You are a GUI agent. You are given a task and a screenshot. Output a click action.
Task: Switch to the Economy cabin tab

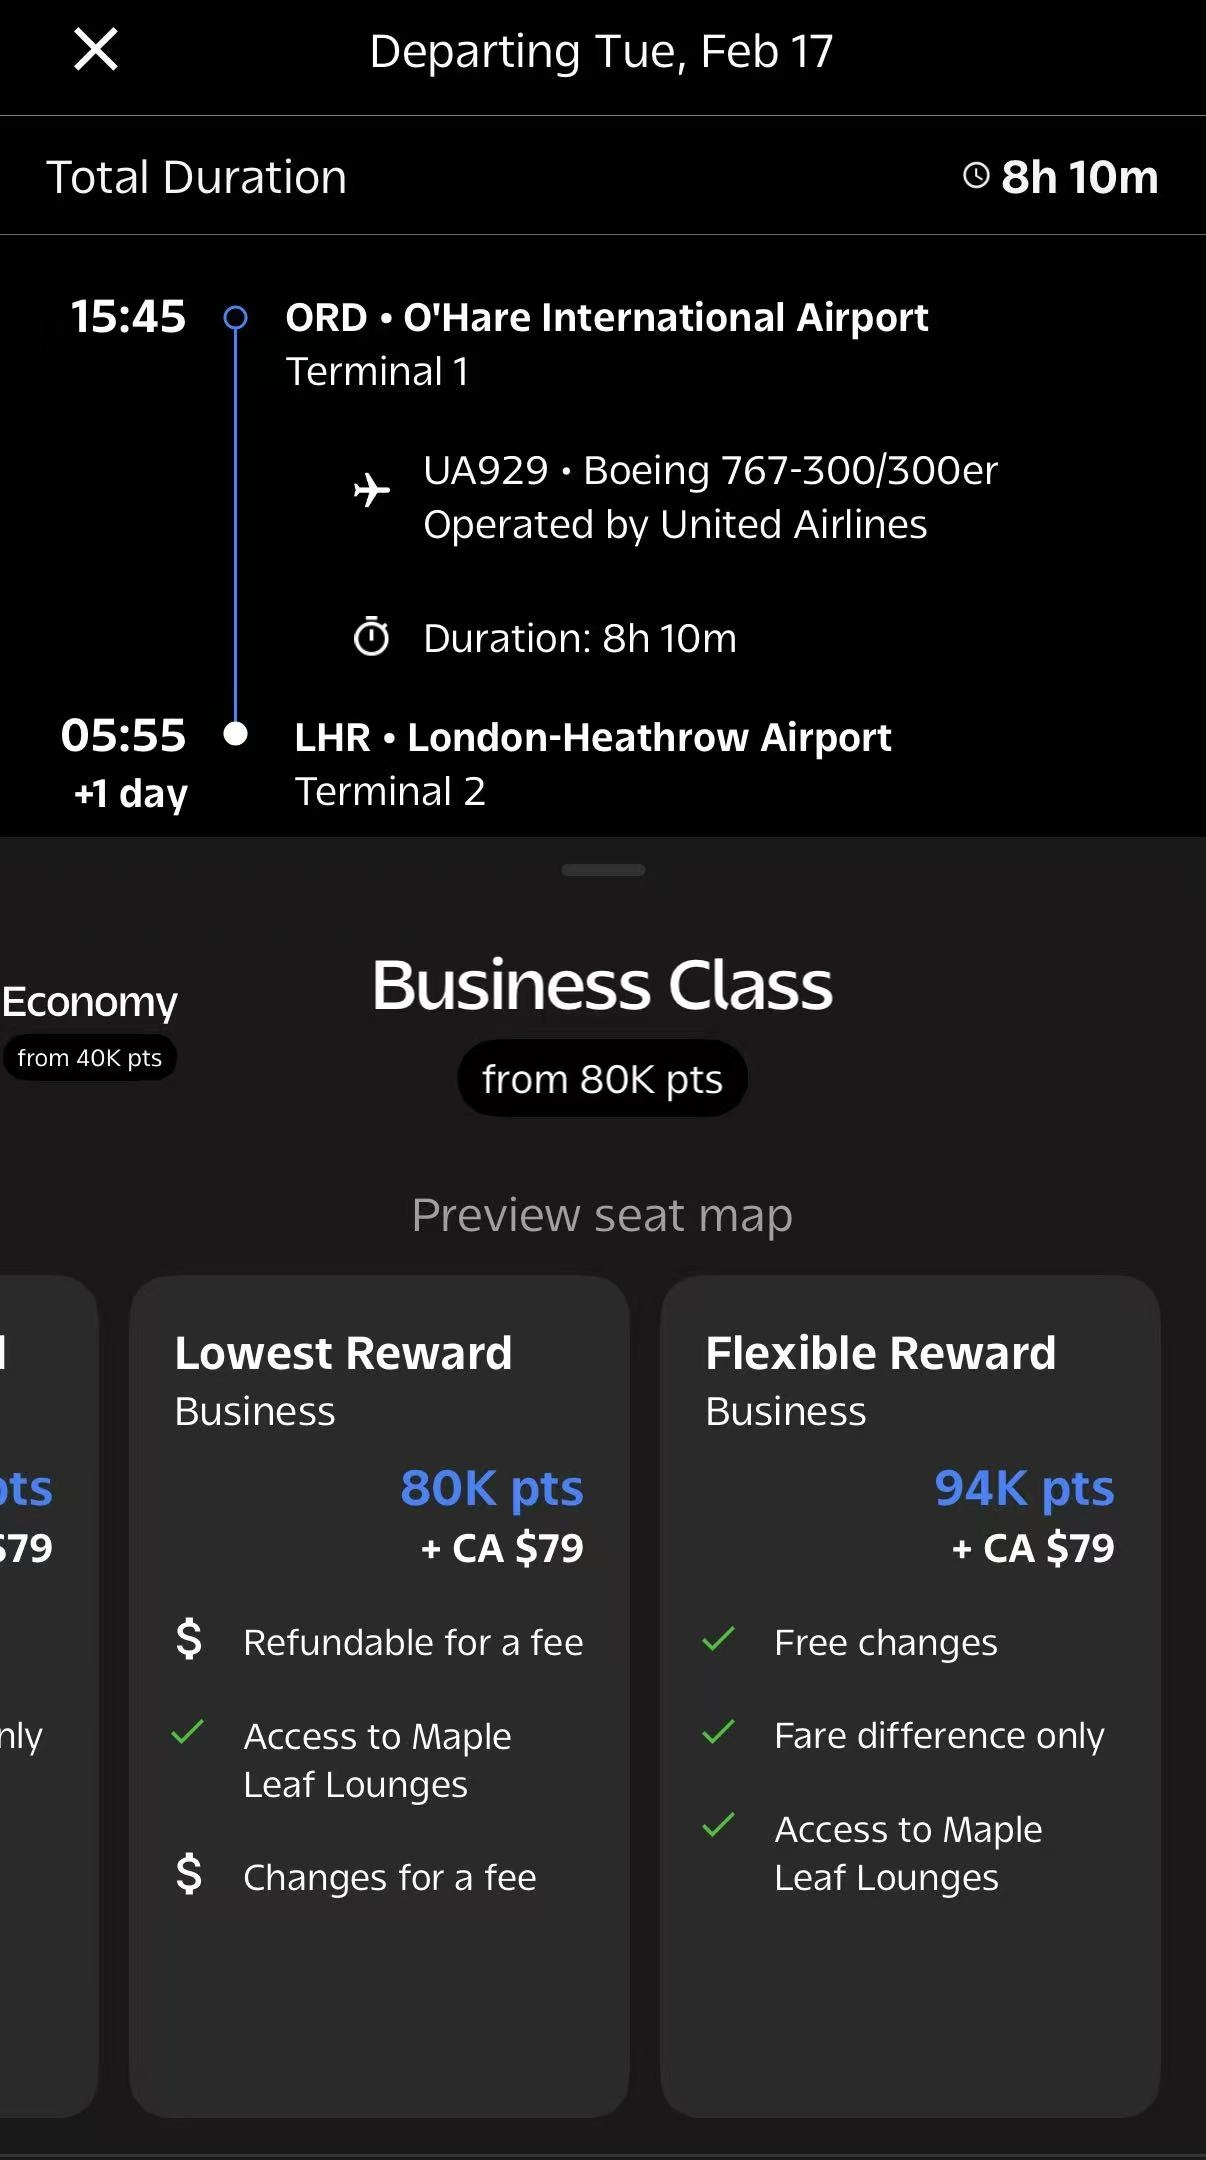pos(90,1002)
